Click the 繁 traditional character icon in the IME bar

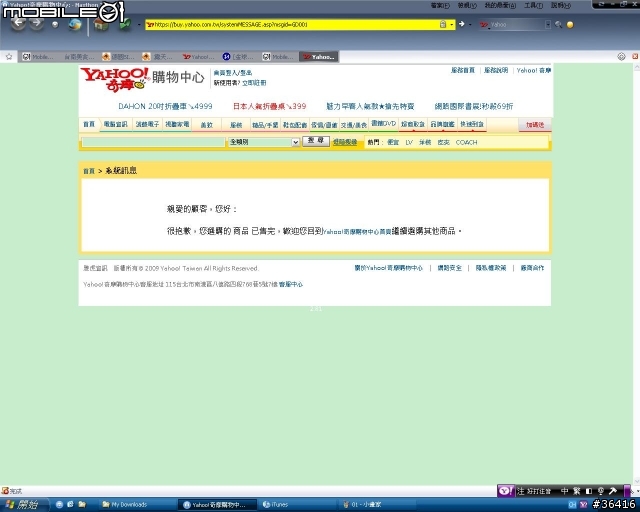[577, 491]
